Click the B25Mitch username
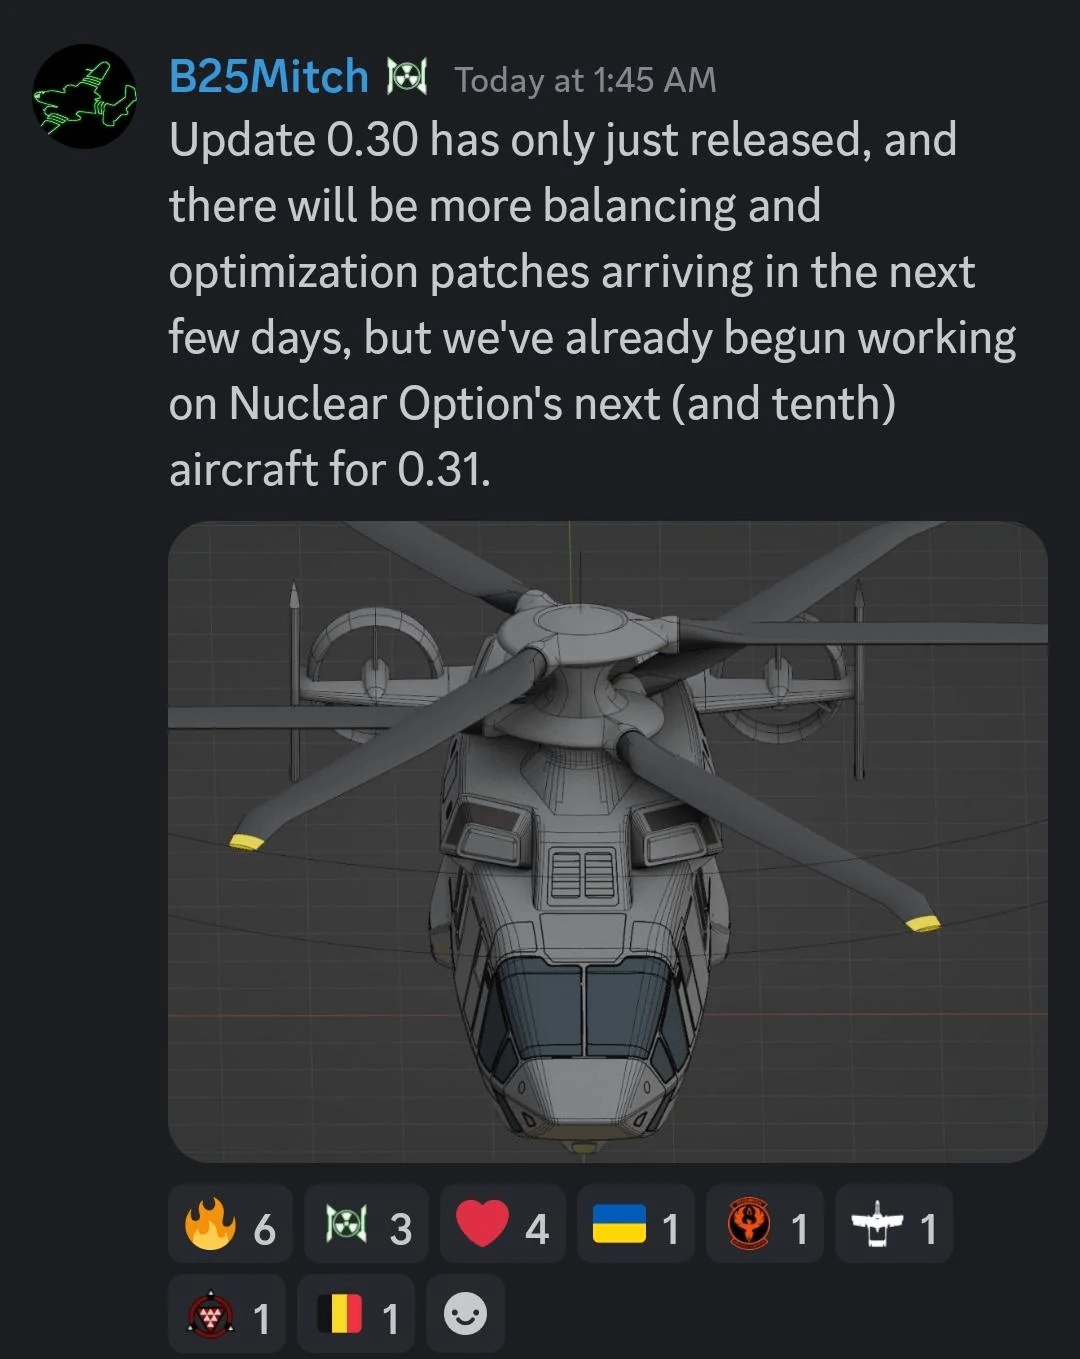This screenshot has width=1080, height=1359. [269, 77]
